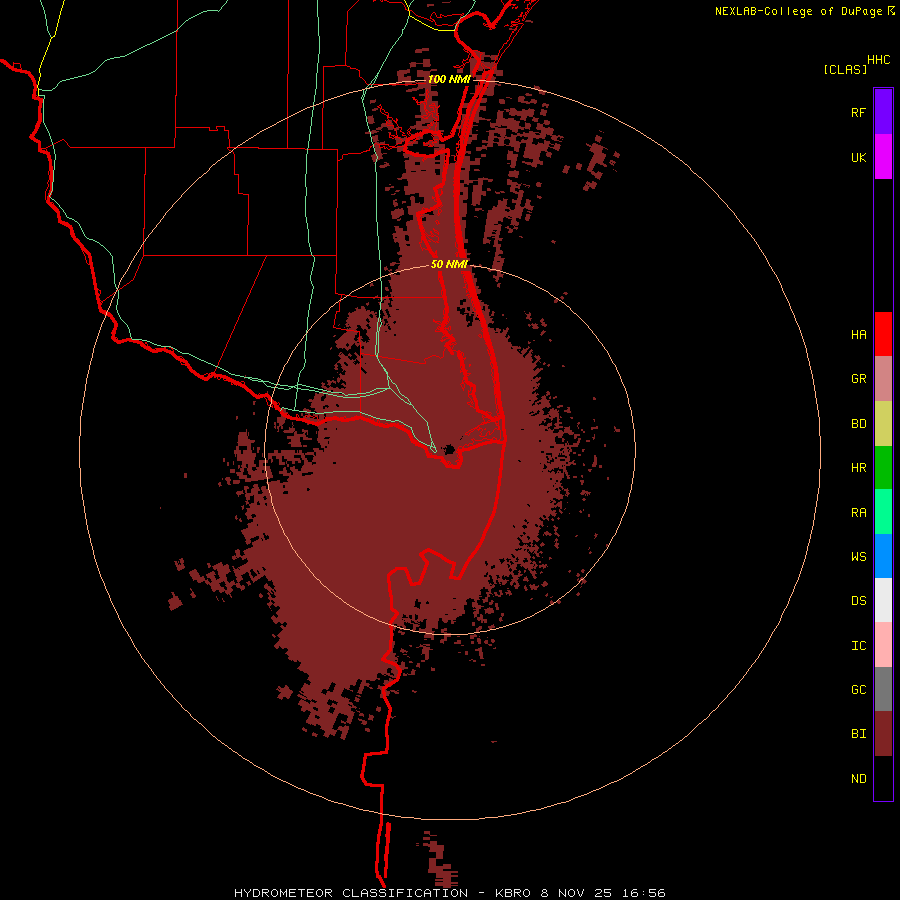Click the "RF" legend label
Image resolution: width=900 pixels, height=900 pixels.
[x=858, y=112]
